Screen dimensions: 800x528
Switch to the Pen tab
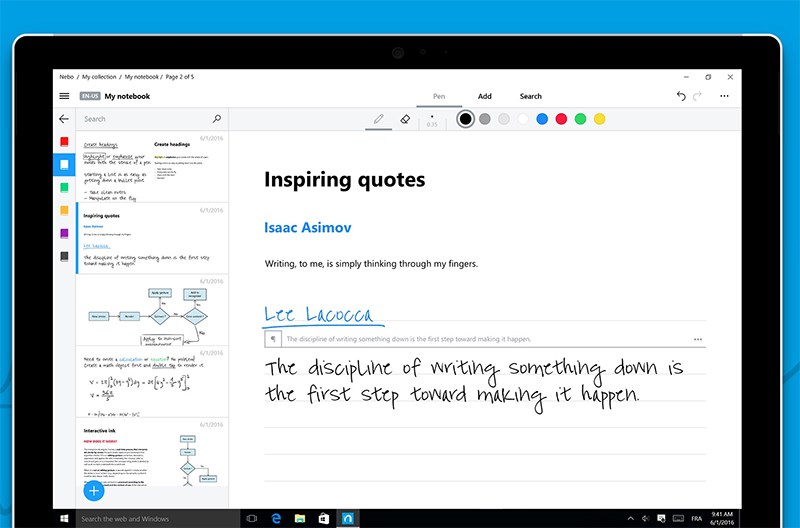click(439, 96)
